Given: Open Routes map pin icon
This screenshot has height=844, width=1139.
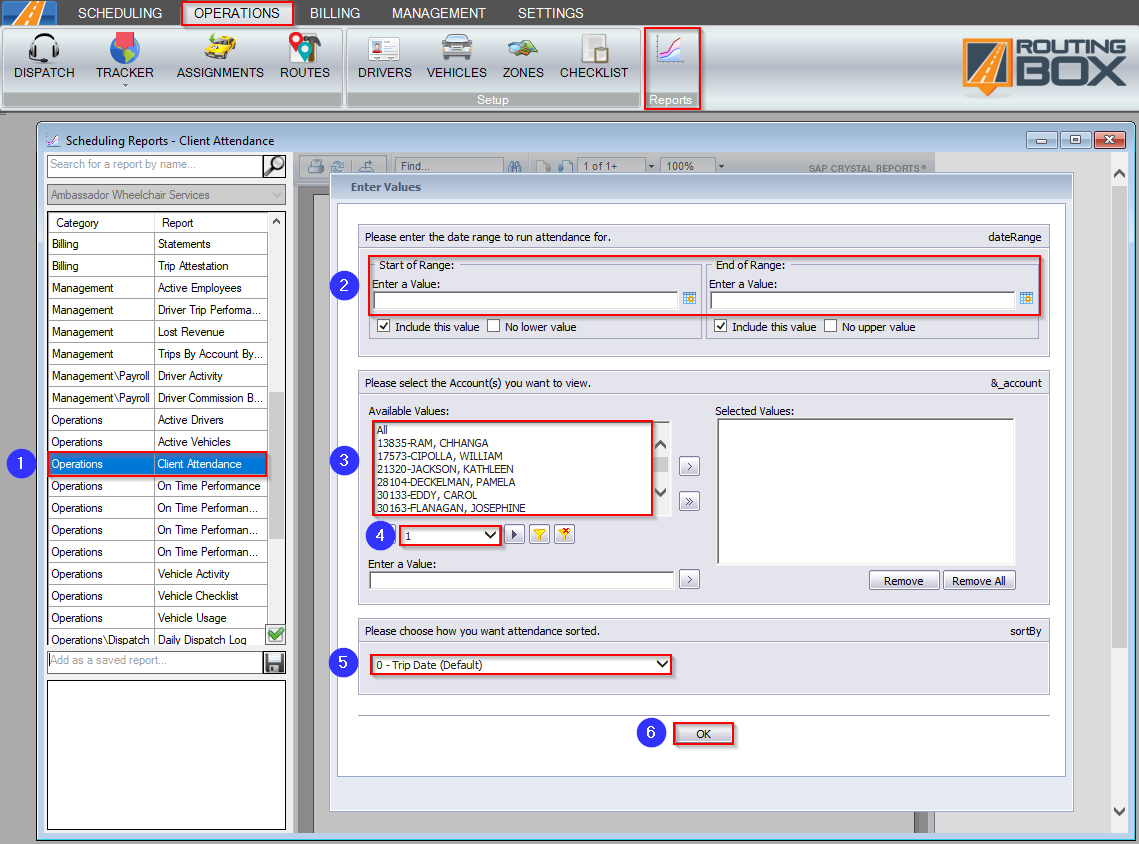Looking at the screenshot, I should pos(304,50).
